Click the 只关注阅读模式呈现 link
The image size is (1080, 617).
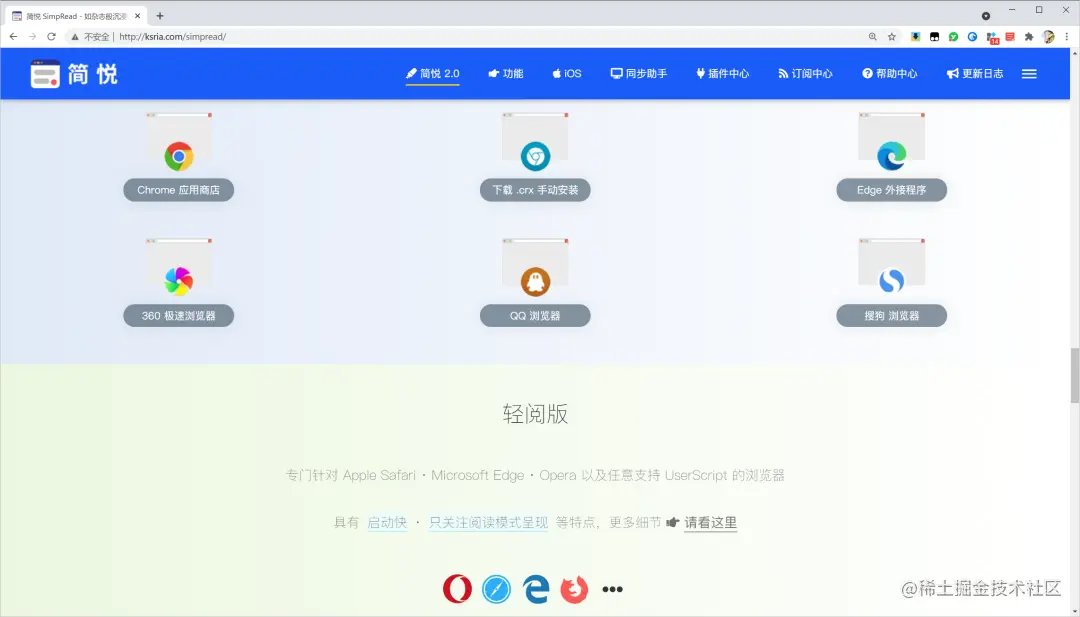[x=488, y=522]
